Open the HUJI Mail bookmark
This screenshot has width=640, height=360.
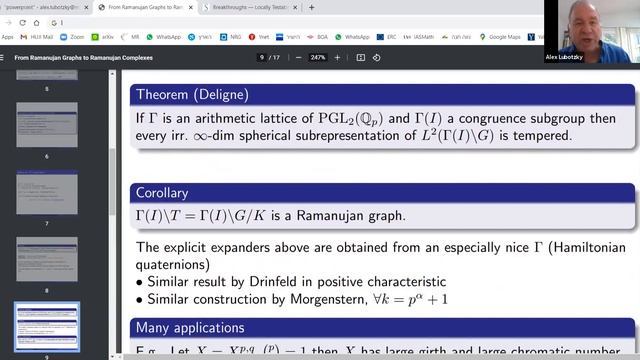[37, 37]
